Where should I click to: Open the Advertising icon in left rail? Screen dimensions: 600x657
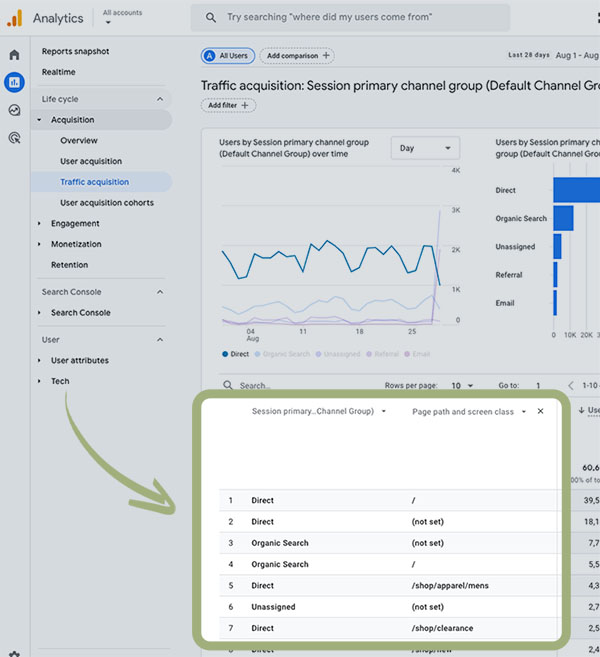click(x=14, y=138)
